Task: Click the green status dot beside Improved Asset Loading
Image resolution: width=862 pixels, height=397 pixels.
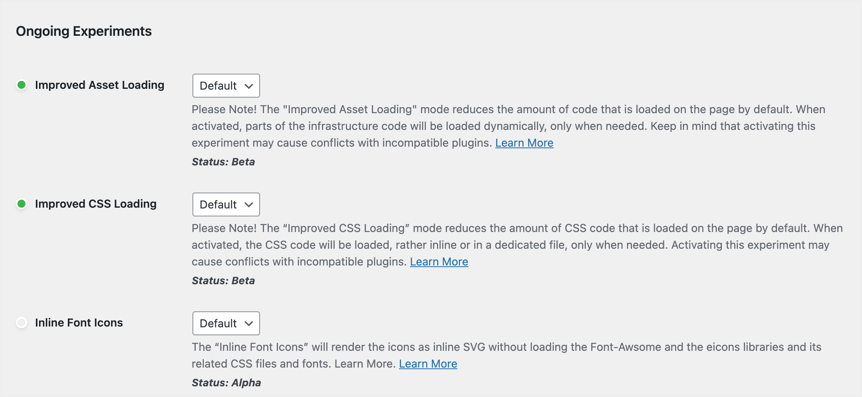Action: [21, 85]
